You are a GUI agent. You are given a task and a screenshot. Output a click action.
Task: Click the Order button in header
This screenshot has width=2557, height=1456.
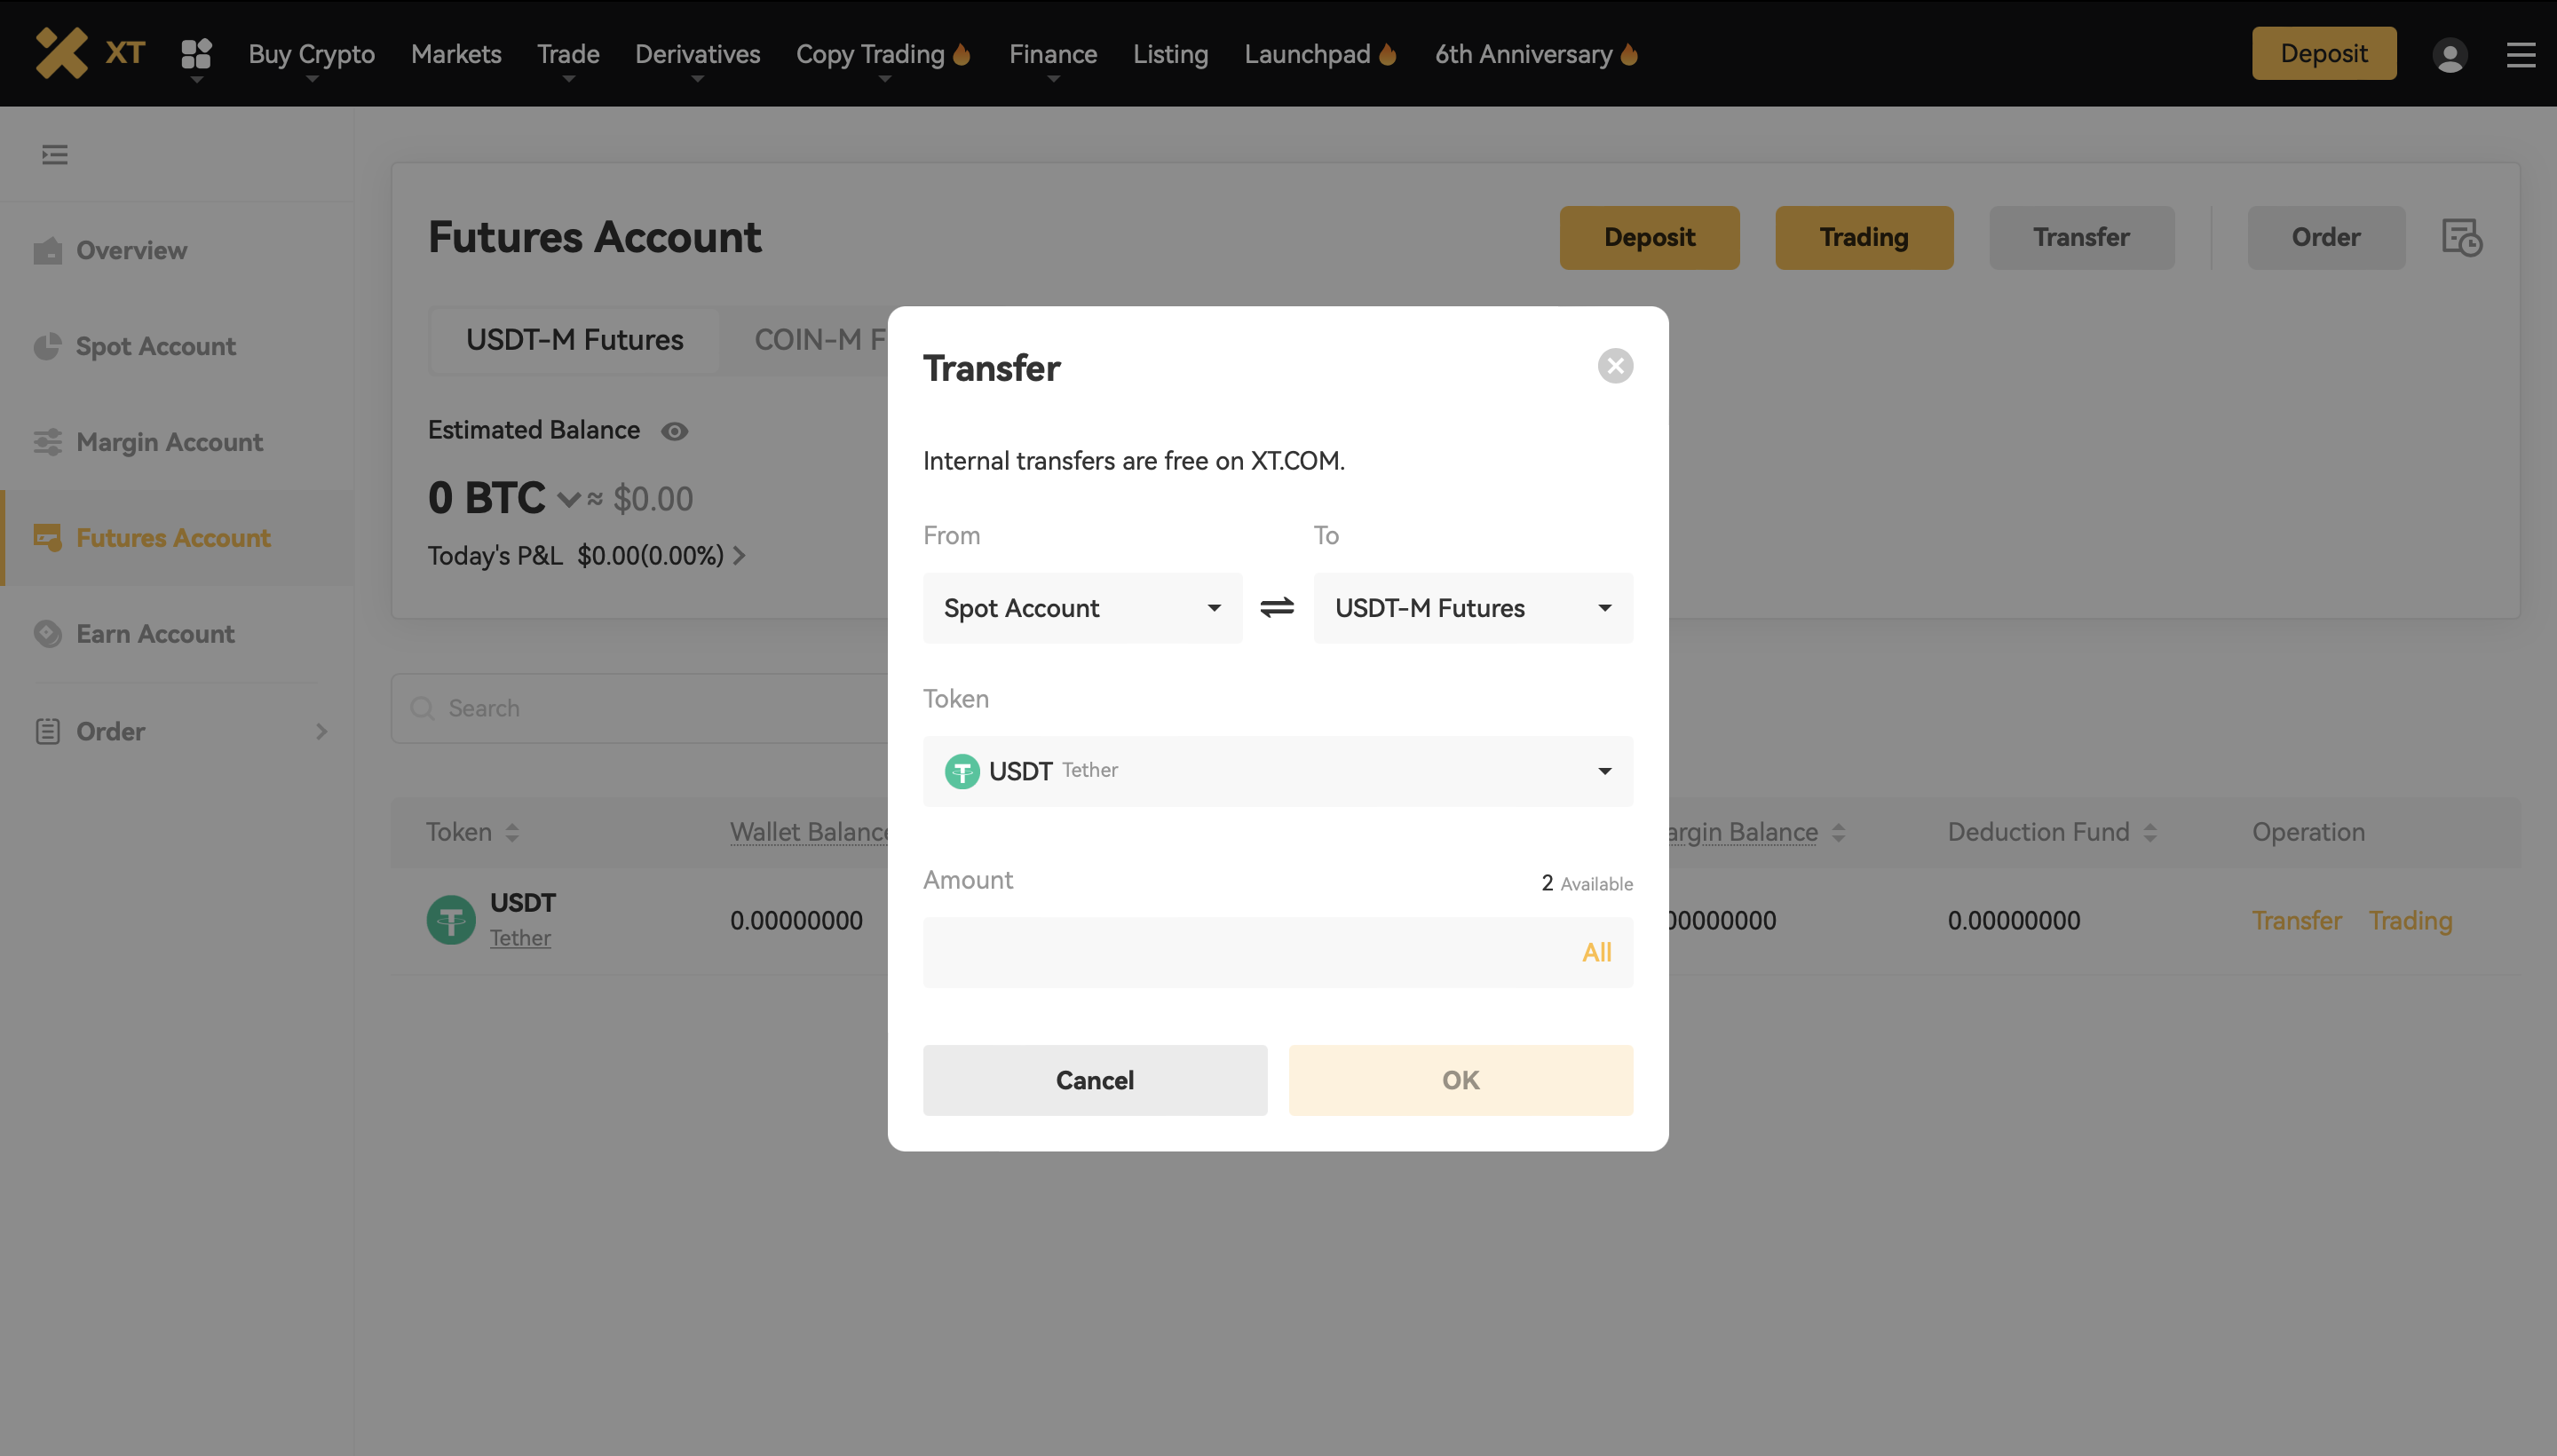click(x=2325, y=238)
